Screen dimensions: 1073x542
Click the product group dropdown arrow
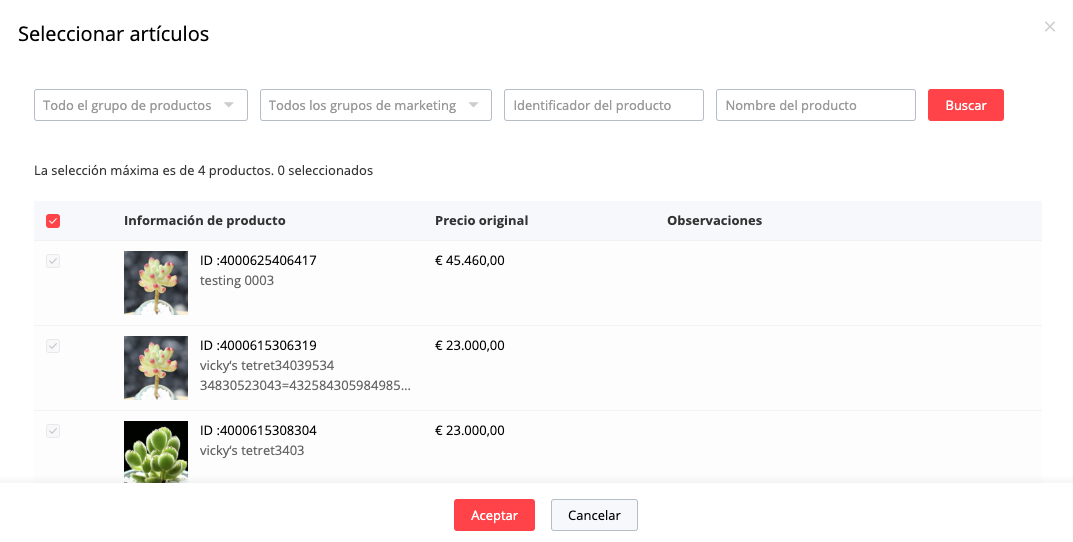coord(229,105)
